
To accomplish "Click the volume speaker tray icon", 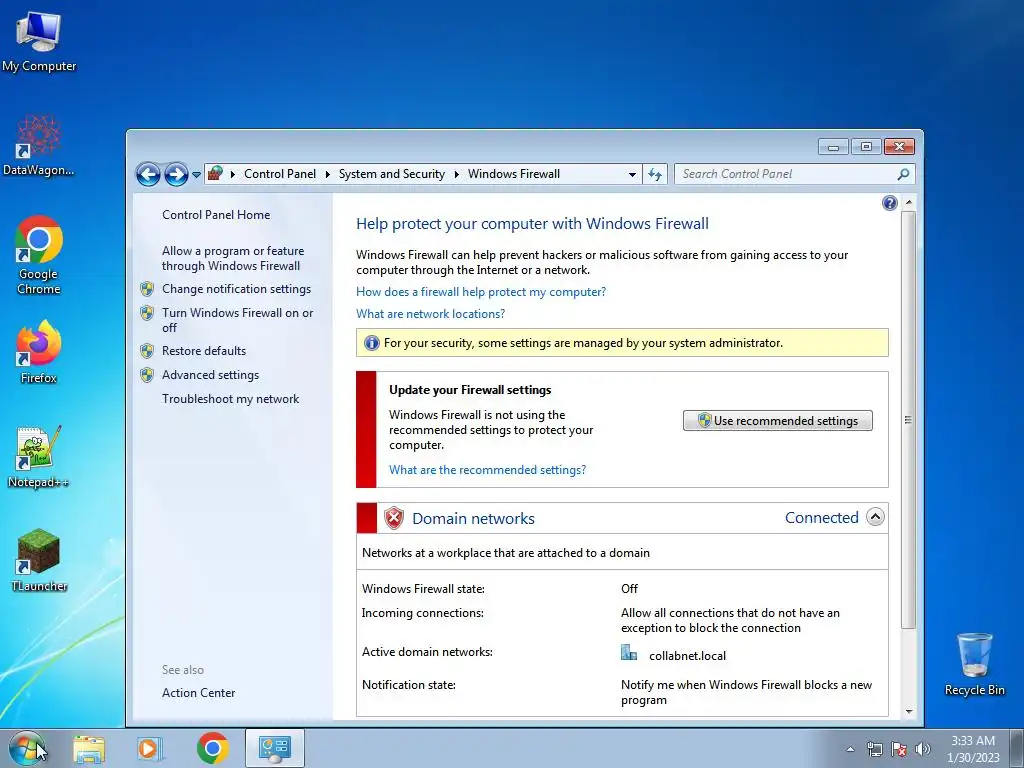I will (923, 749).
